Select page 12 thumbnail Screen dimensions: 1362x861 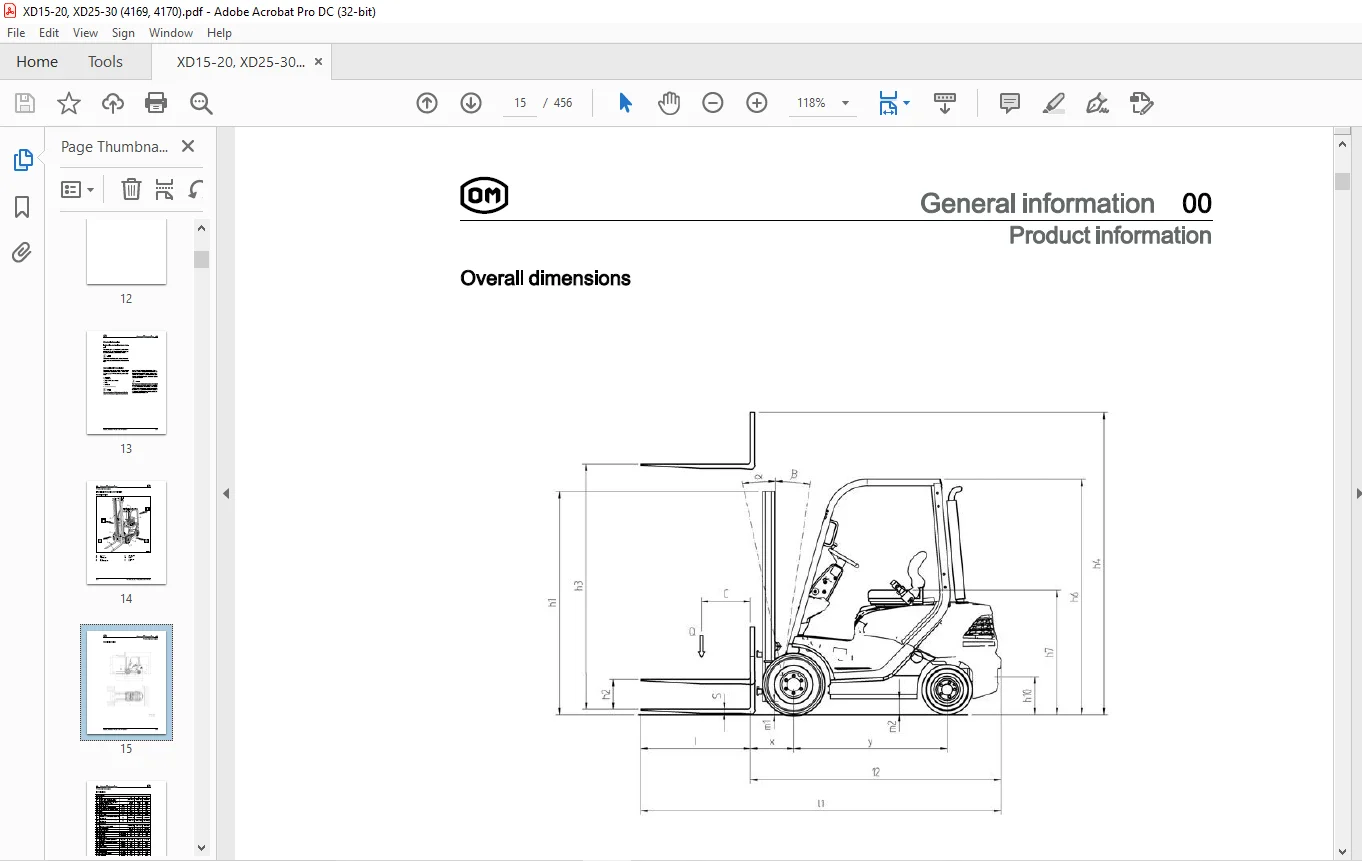click(126, 252)
